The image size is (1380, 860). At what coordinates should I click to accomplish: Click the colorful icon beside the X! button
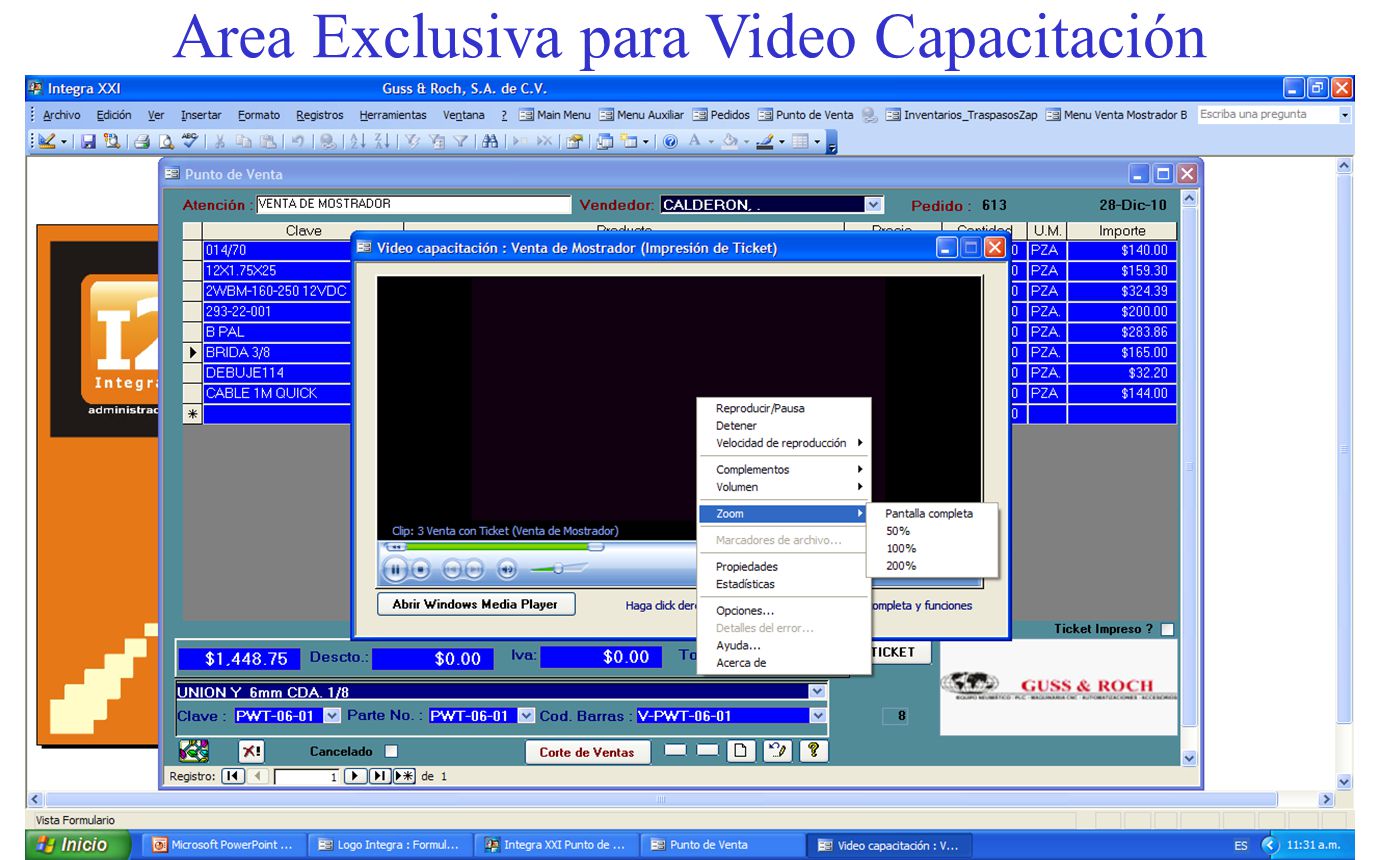click(193, 751)
